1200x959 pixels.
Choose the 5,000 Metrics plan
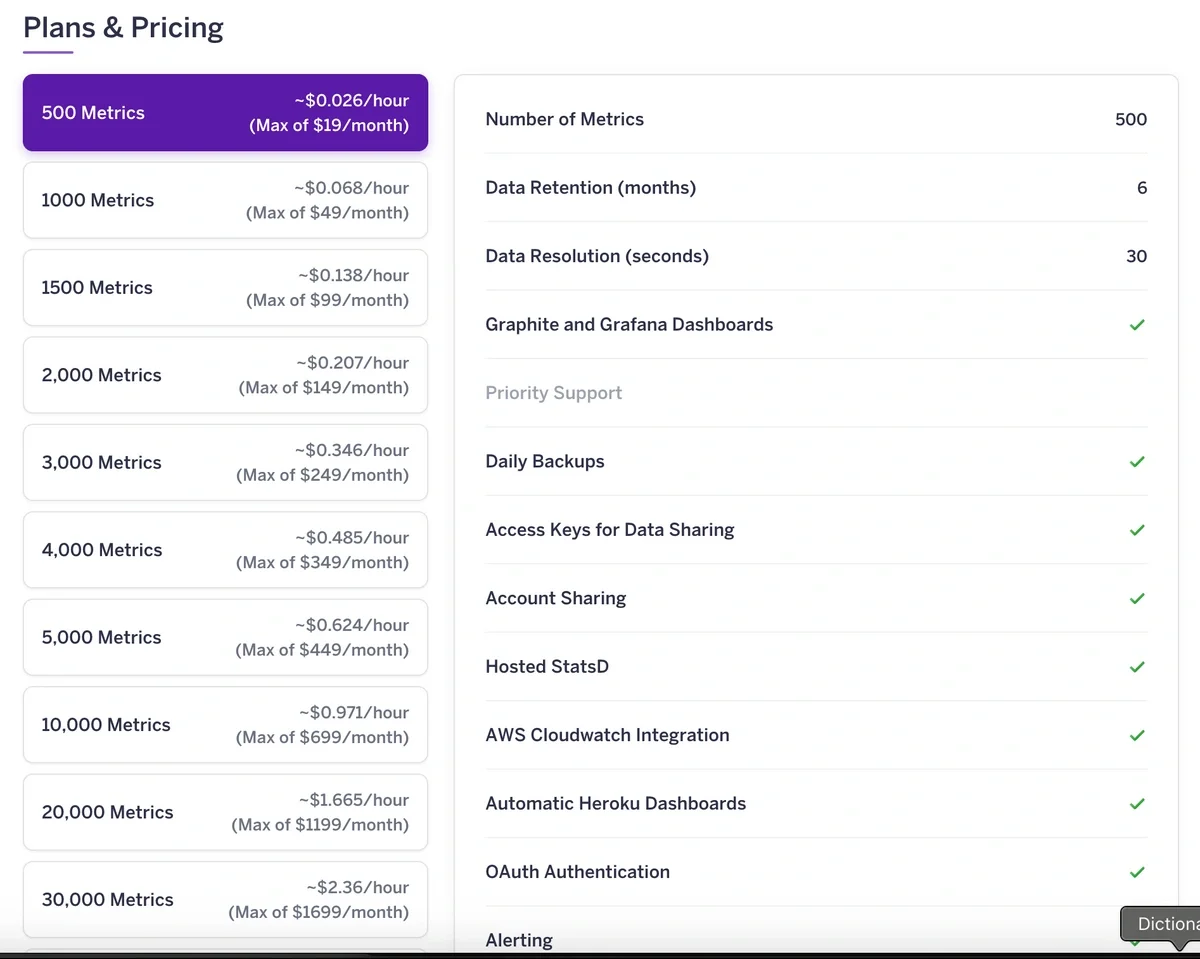(225, 637)
